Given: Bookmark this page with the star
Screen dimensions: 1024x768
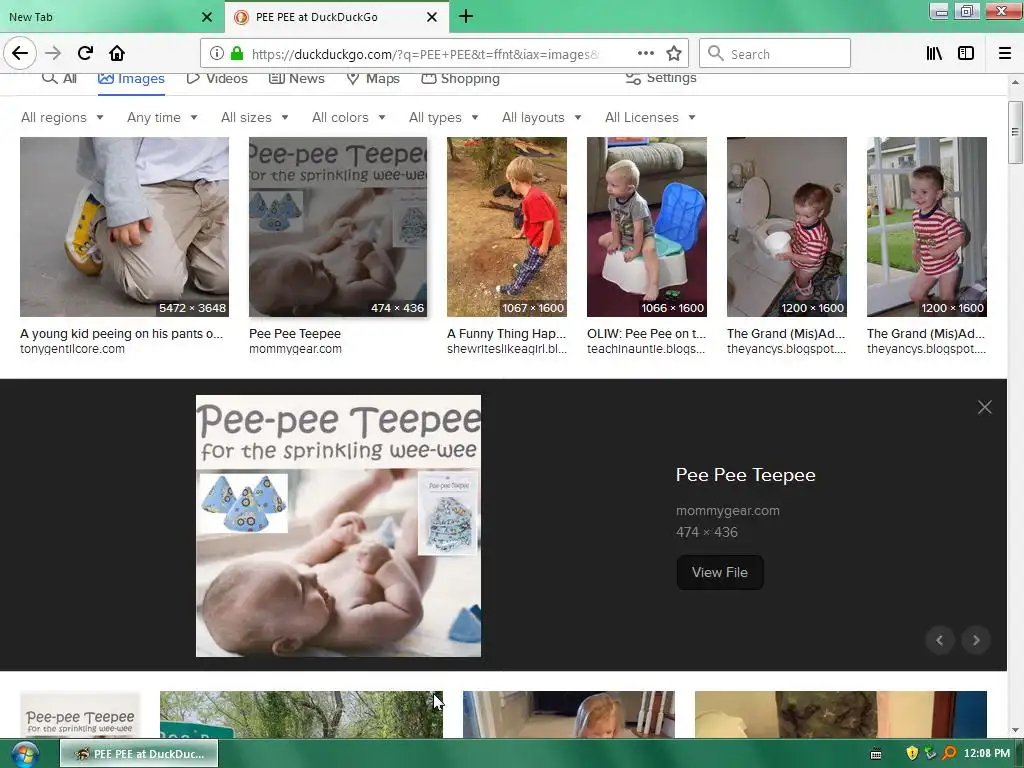Looking at the screenshot, I should tap(674, 54).
